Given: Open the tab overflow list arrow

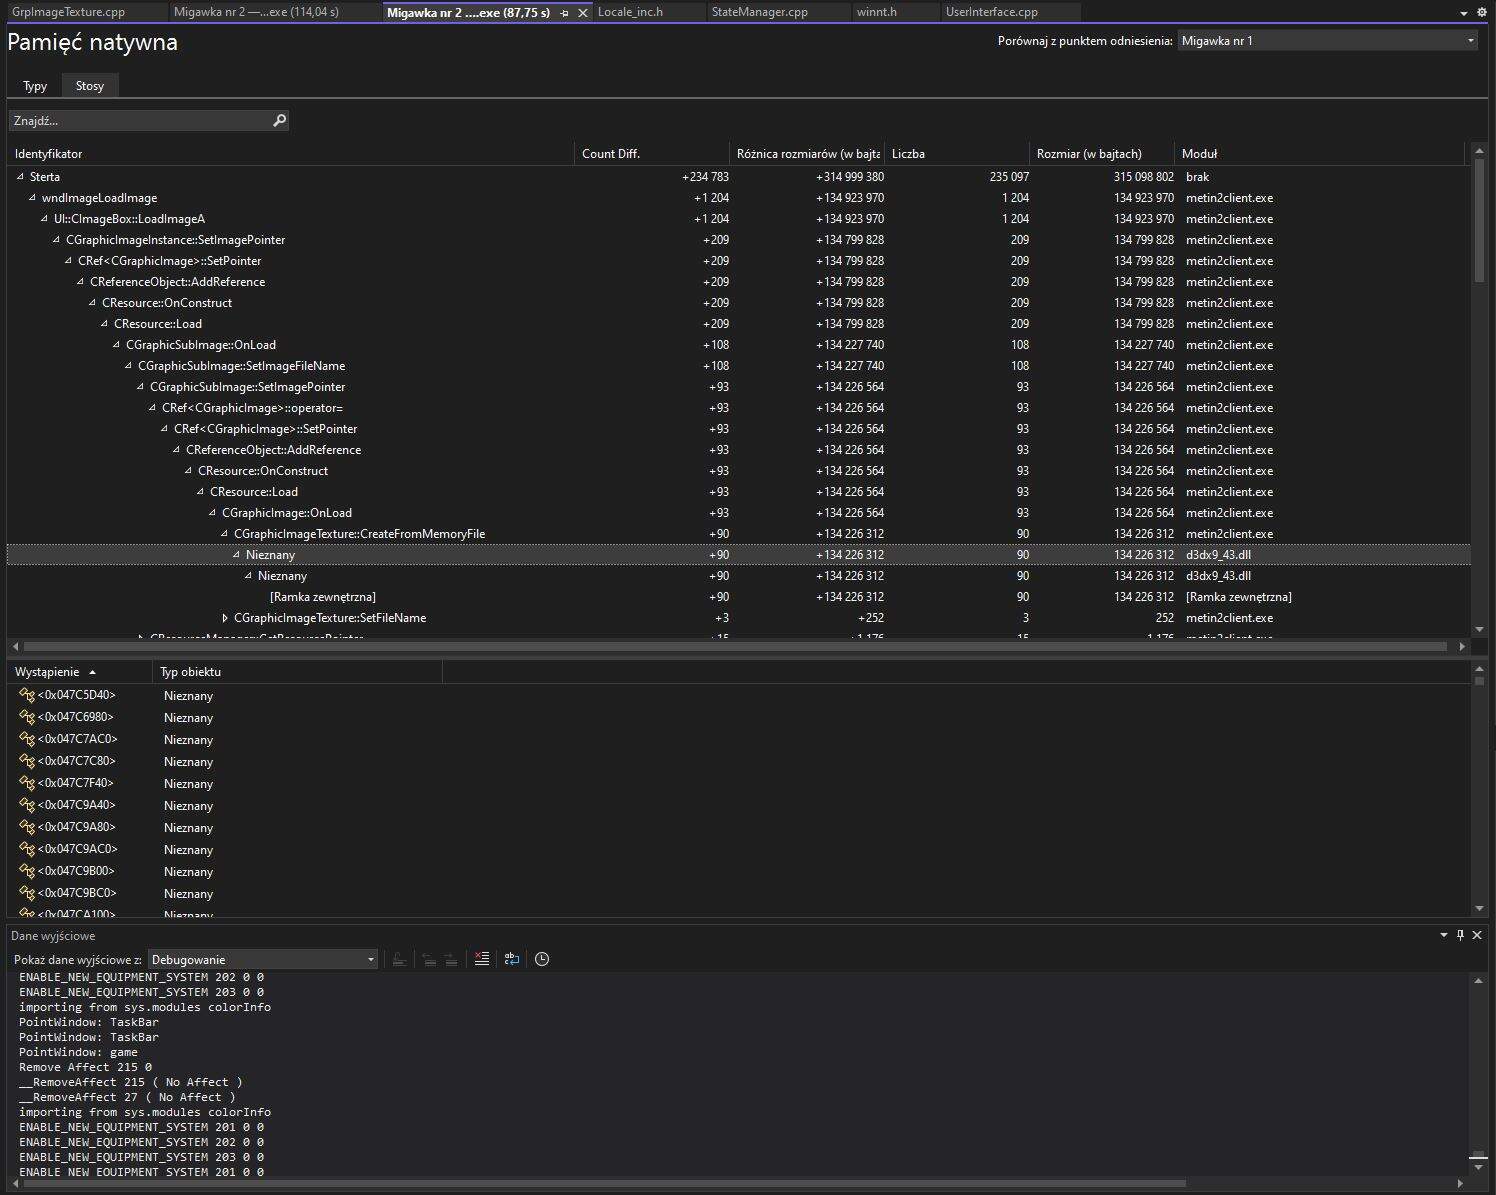Looking at the screenshot, I should [1464, 14].
